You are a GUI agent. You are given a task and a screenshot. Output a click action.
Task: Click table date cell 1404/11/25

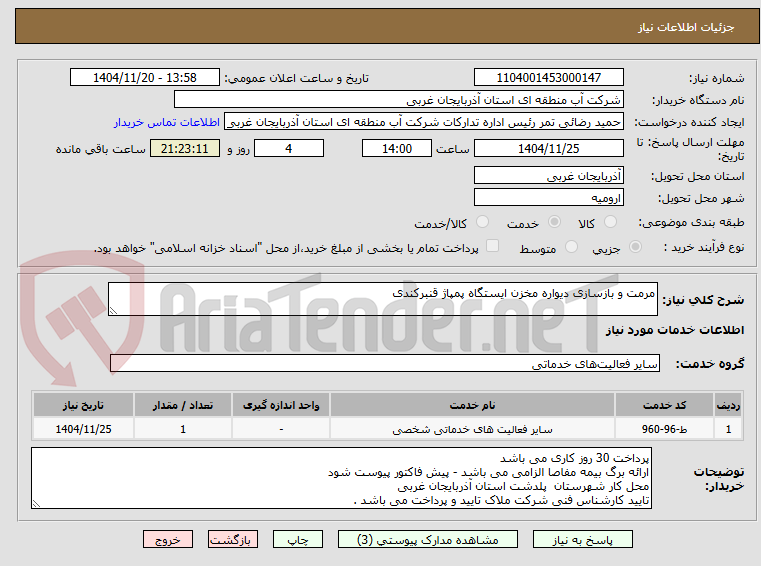point(83,429)
